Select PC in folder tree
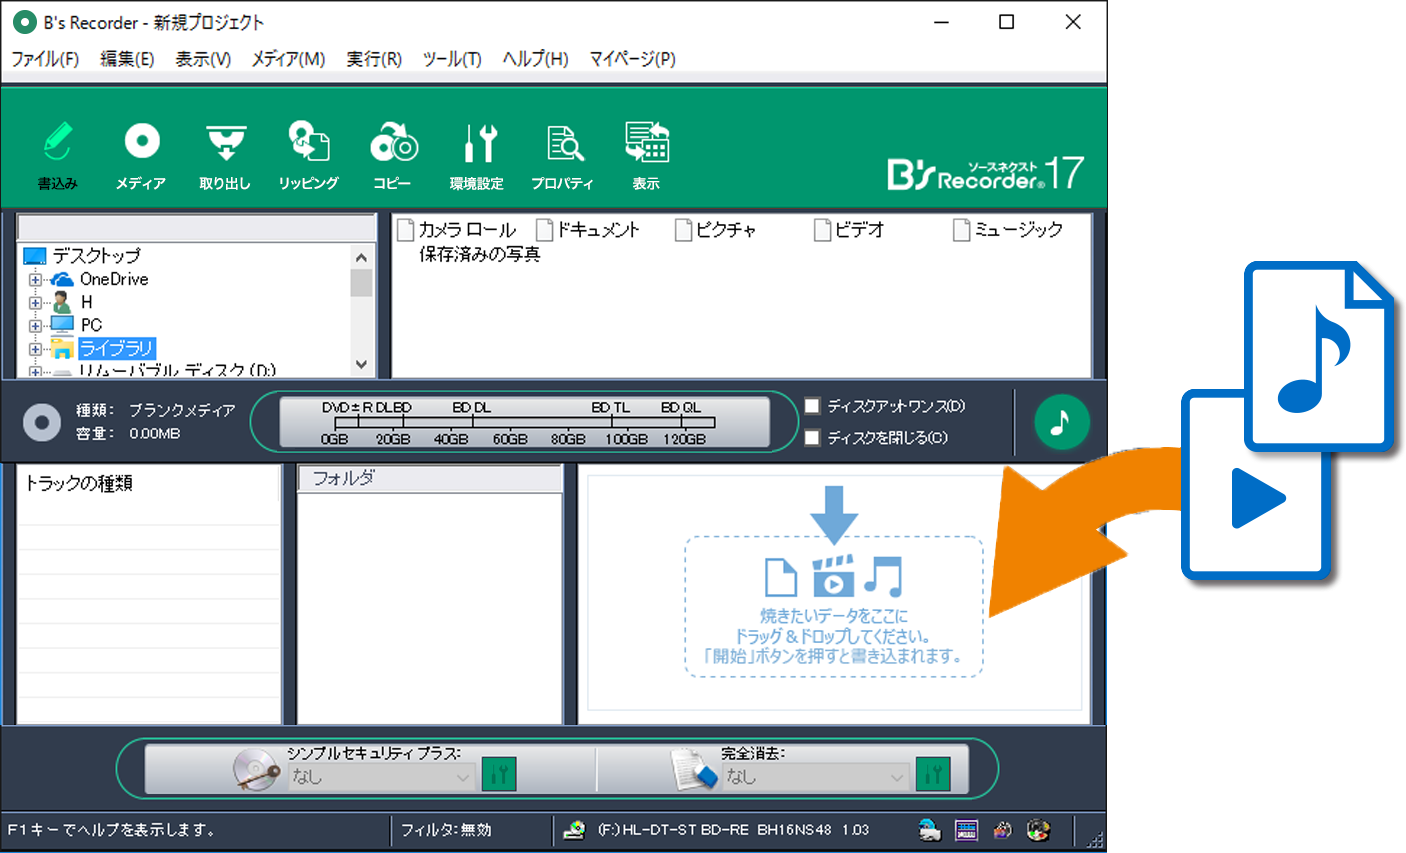Screen dimensions: 1406x853 coord(91,325)
